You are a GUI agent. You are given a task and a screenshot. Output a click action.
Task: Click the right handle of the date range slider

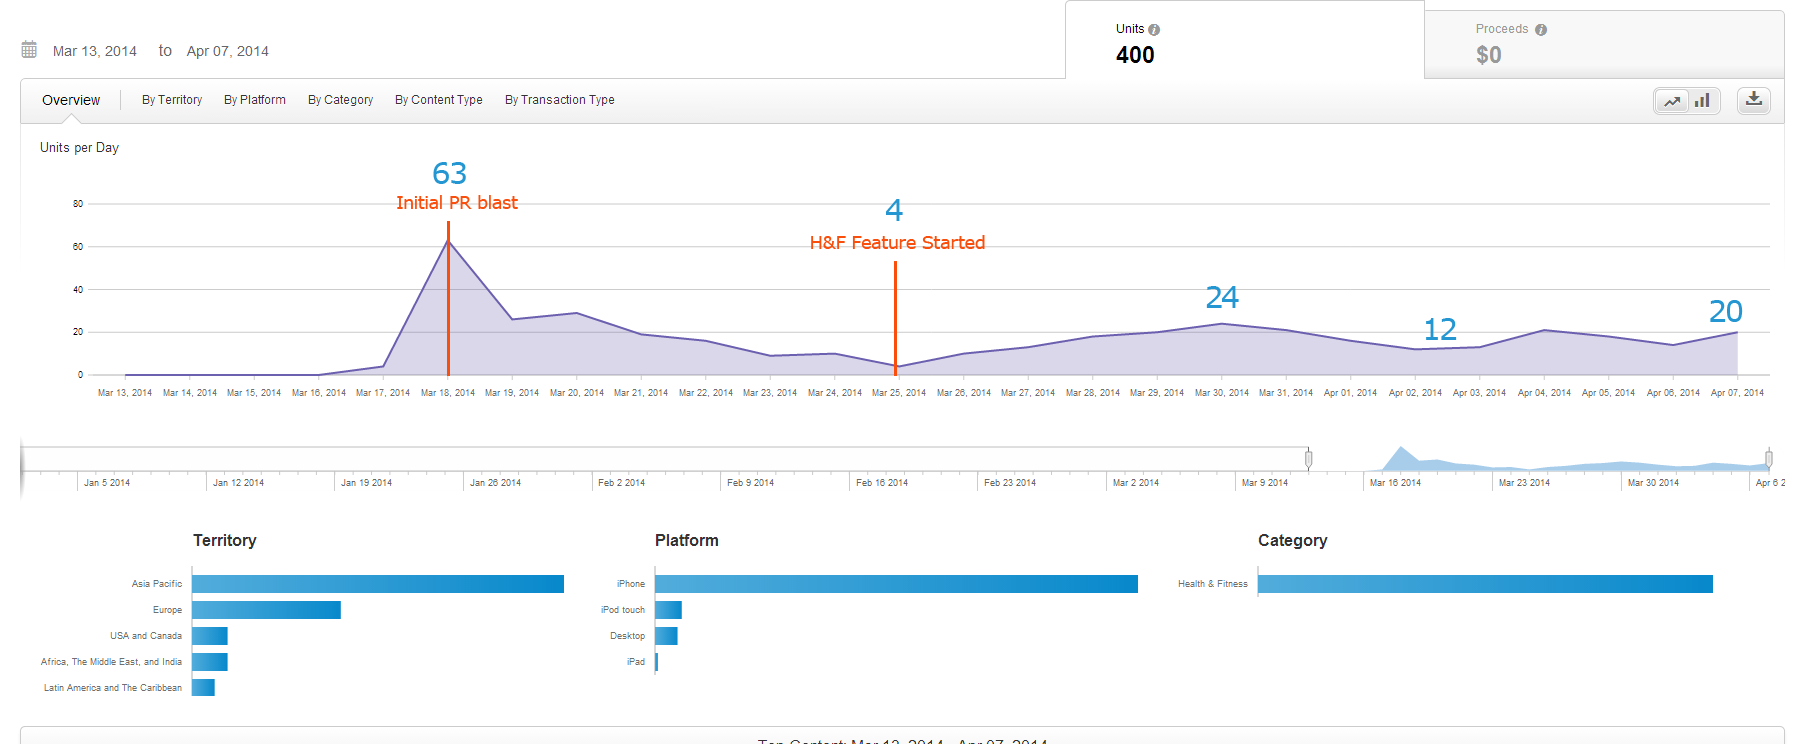pos(1769,459)
